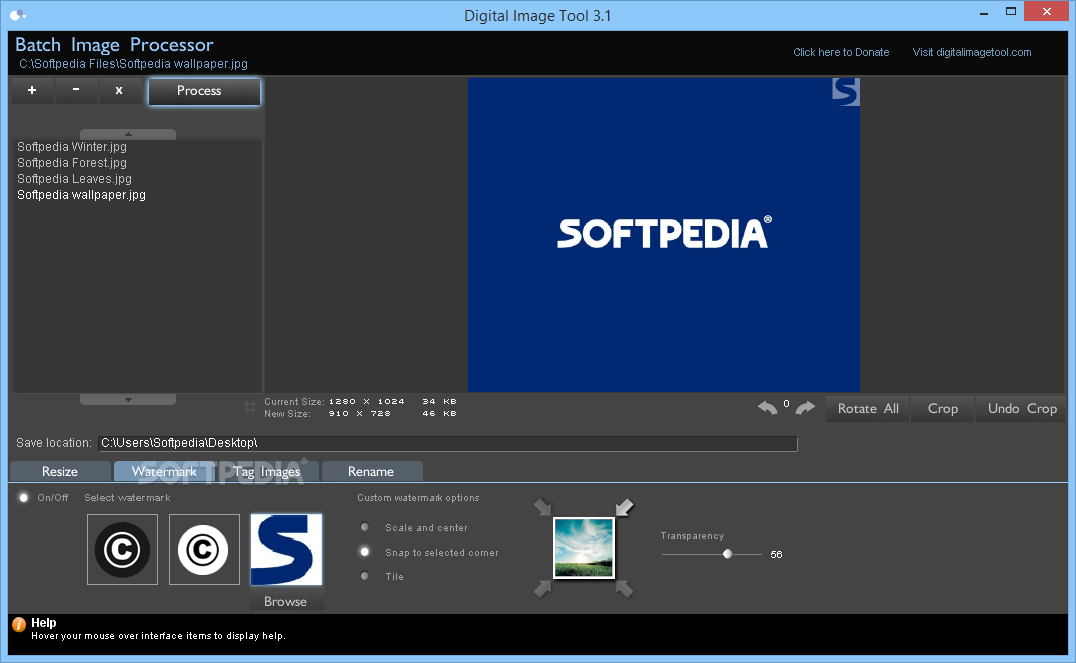
Task: Snap watermark to top-right corner arrow
Action: pyautogui.click(x=624, y=507)
